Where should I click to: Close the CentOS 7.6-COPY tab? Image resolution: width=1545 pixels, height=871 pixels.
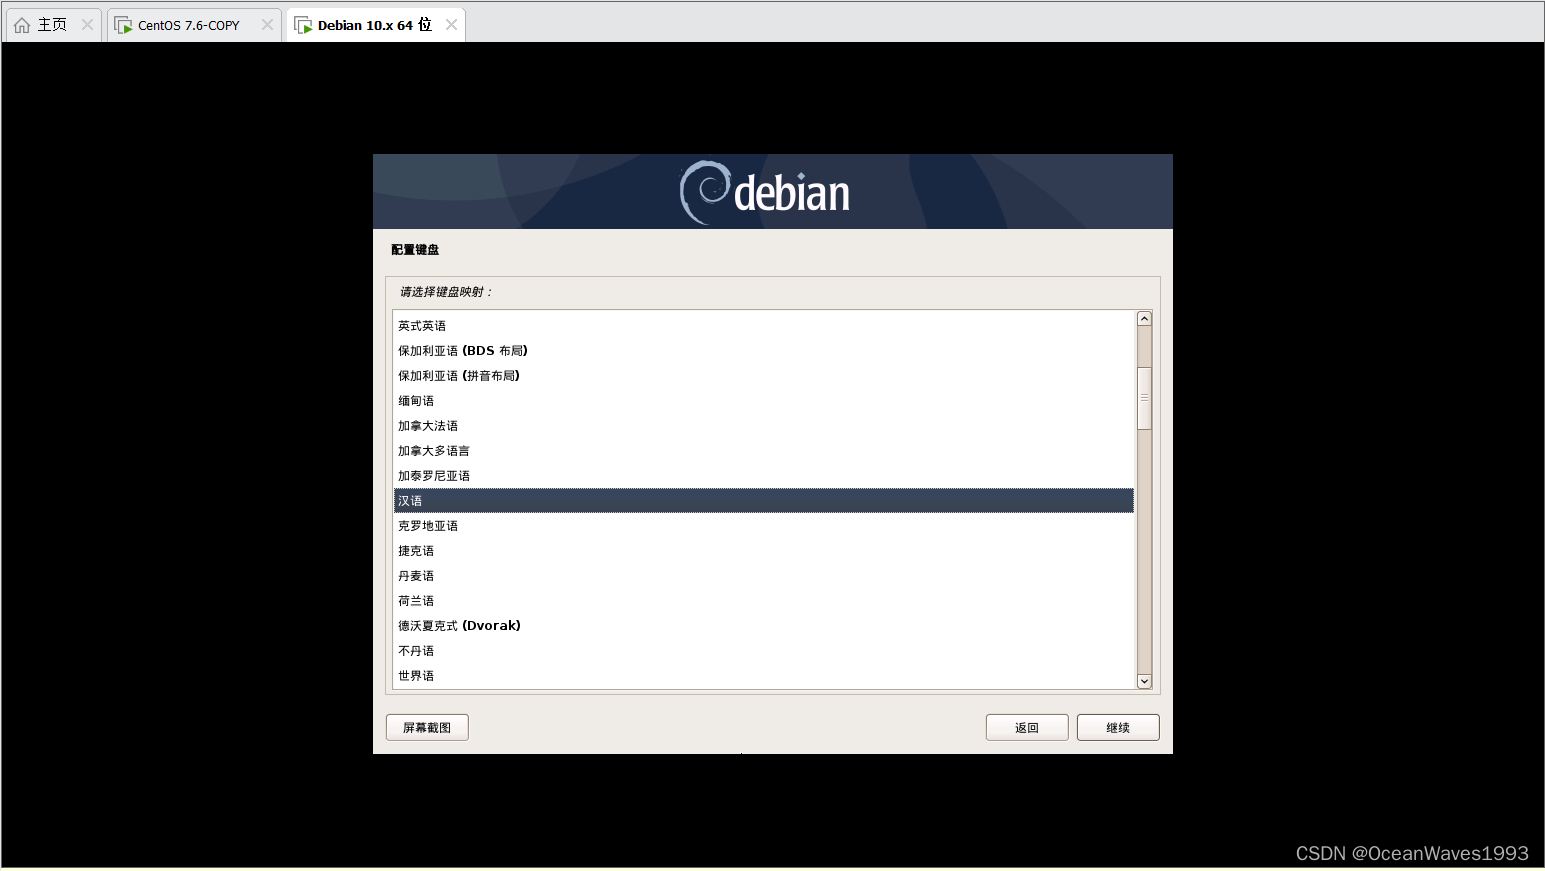[267, 25]
